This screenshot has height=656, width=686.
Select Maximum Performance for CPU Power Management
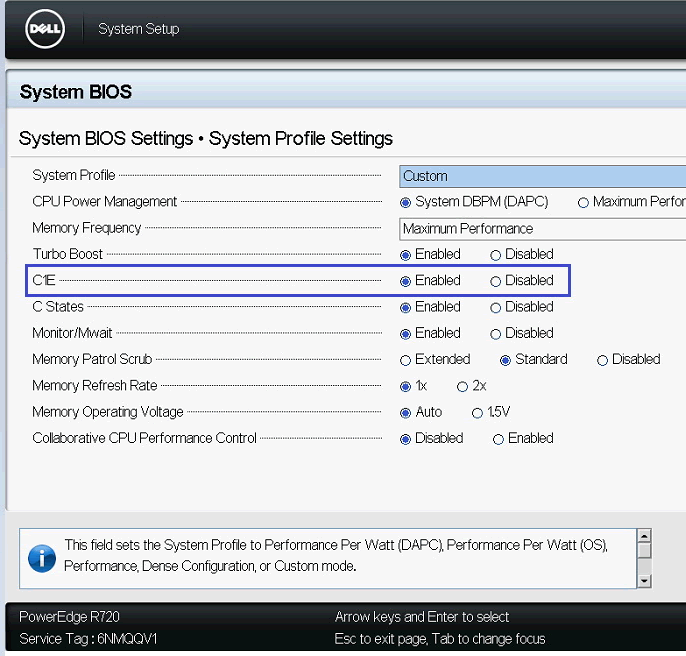583,203
